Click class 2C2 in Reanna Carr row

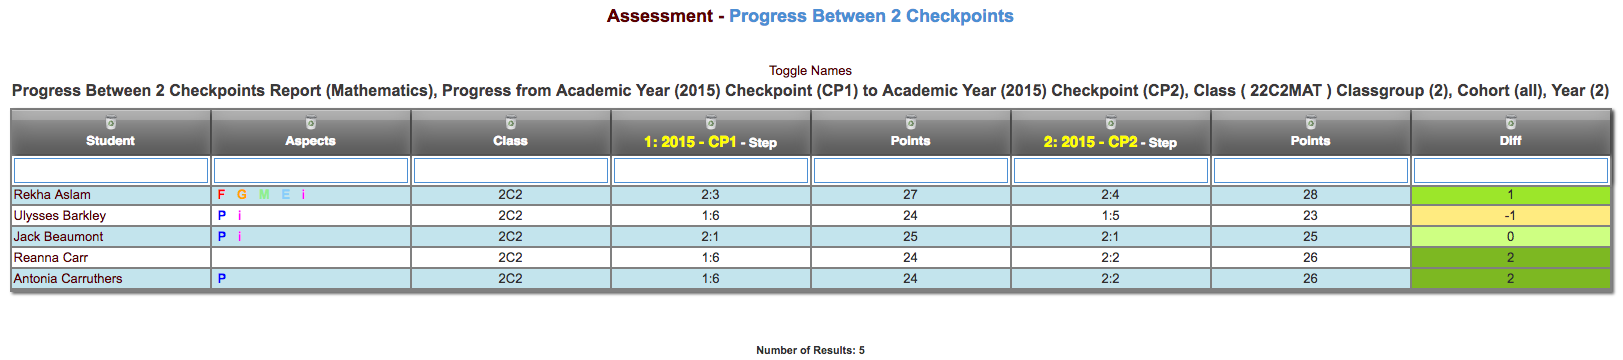coord(511,258)
